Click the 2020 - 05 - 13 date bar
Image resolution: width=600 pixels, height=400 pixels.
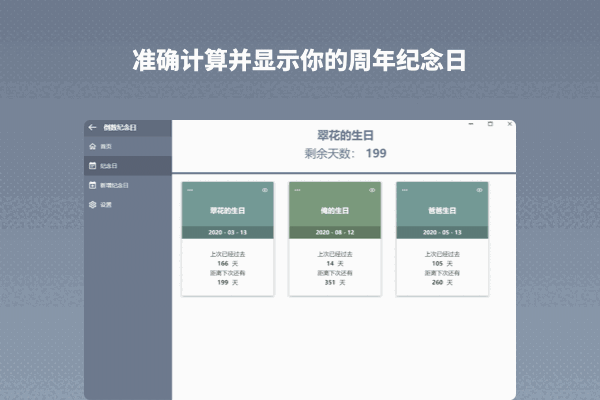coord(442,232)
